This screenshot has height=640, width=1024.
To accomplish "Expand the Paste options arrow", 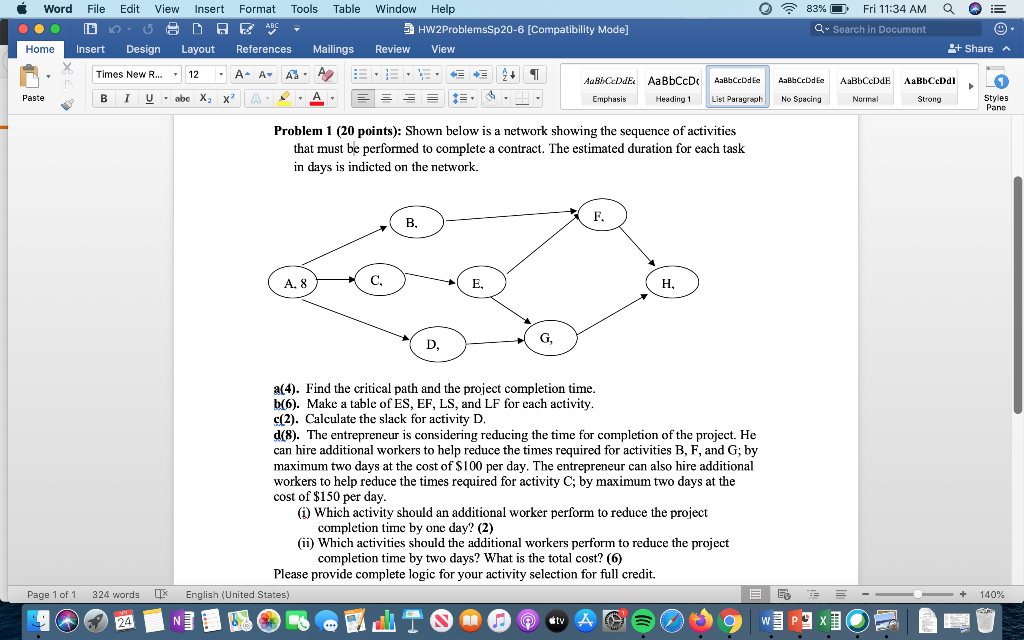I will (48, 76).
